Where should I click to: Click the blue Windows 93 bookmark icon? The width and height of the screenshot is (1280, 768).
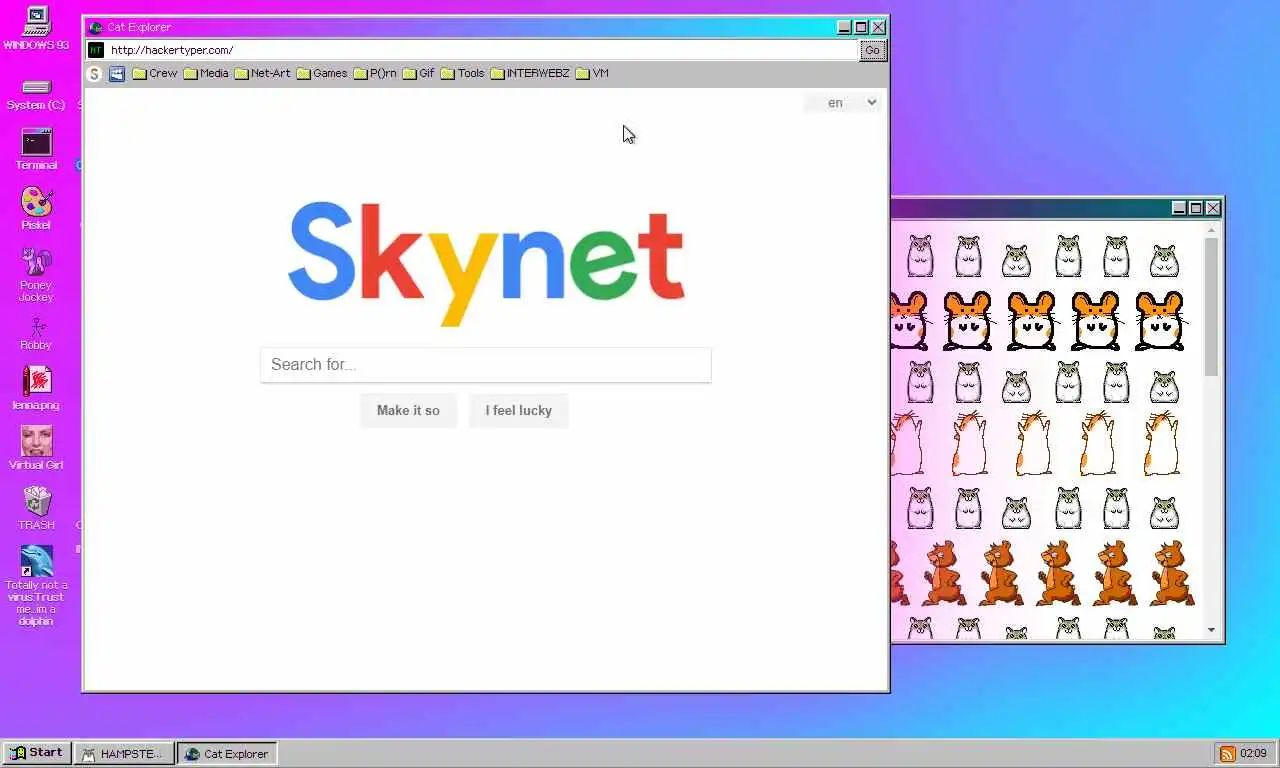tap(117, 73)
